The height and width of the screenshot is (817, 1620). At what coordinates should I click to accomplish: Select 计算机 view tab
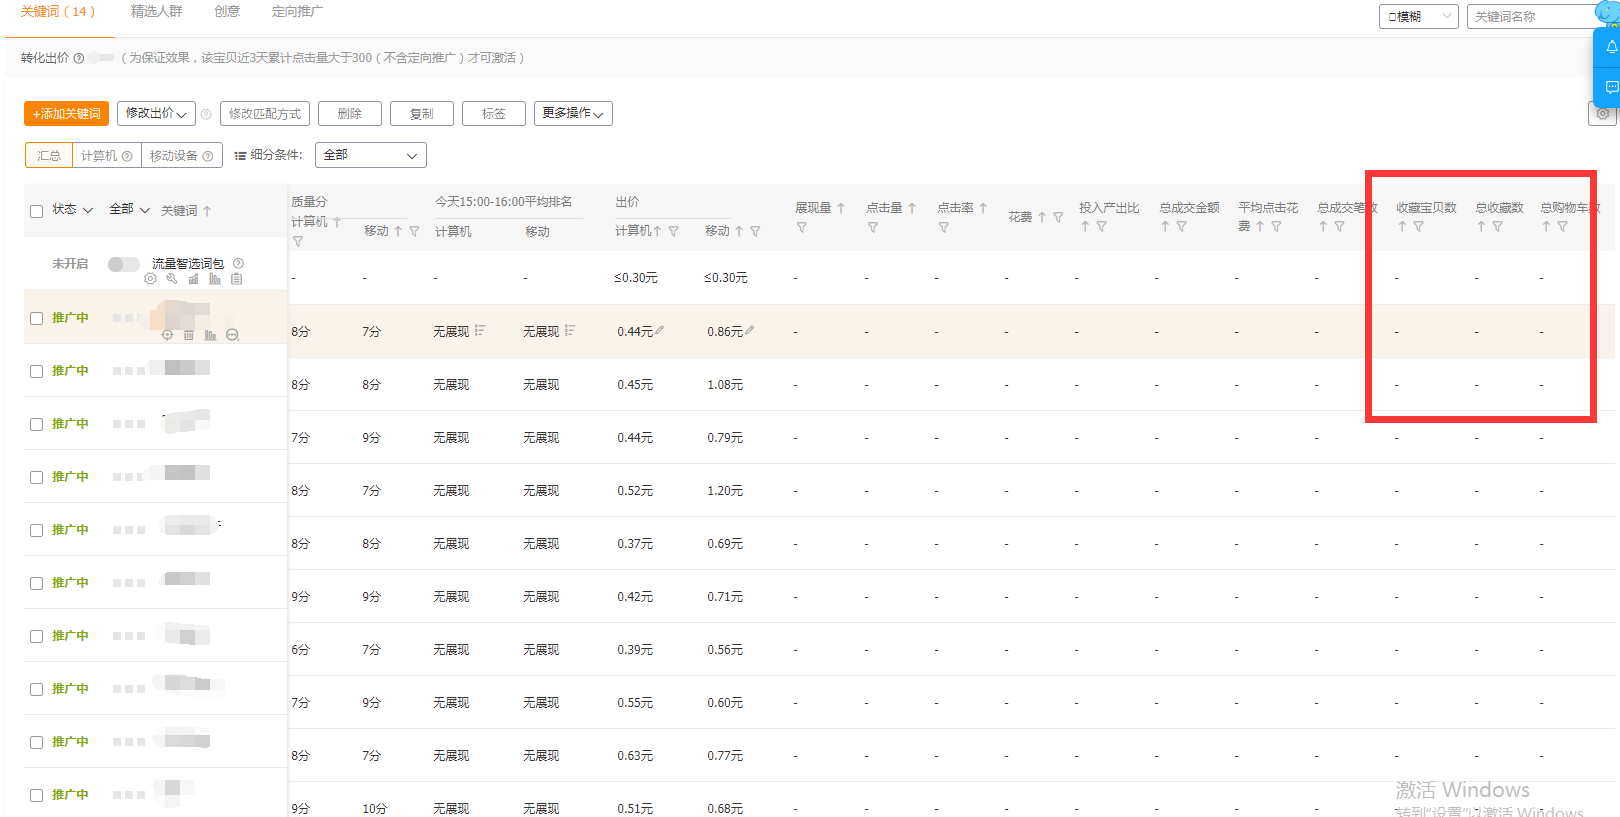coord(106,155)
